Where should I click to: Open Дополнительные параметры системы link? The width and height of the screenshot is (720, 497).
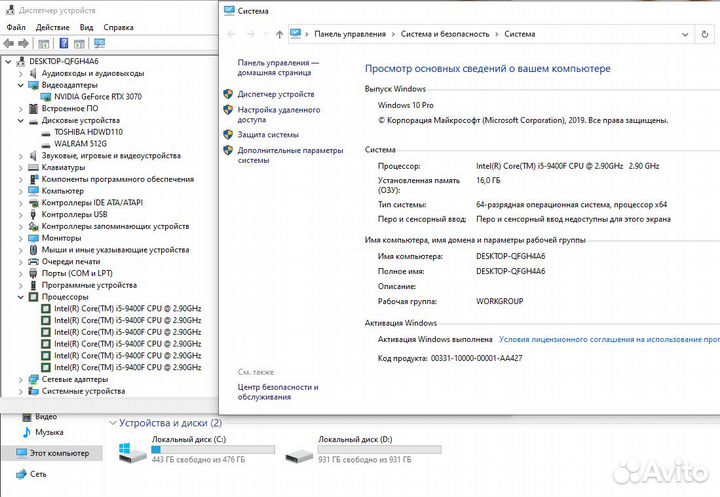(290, 155)
